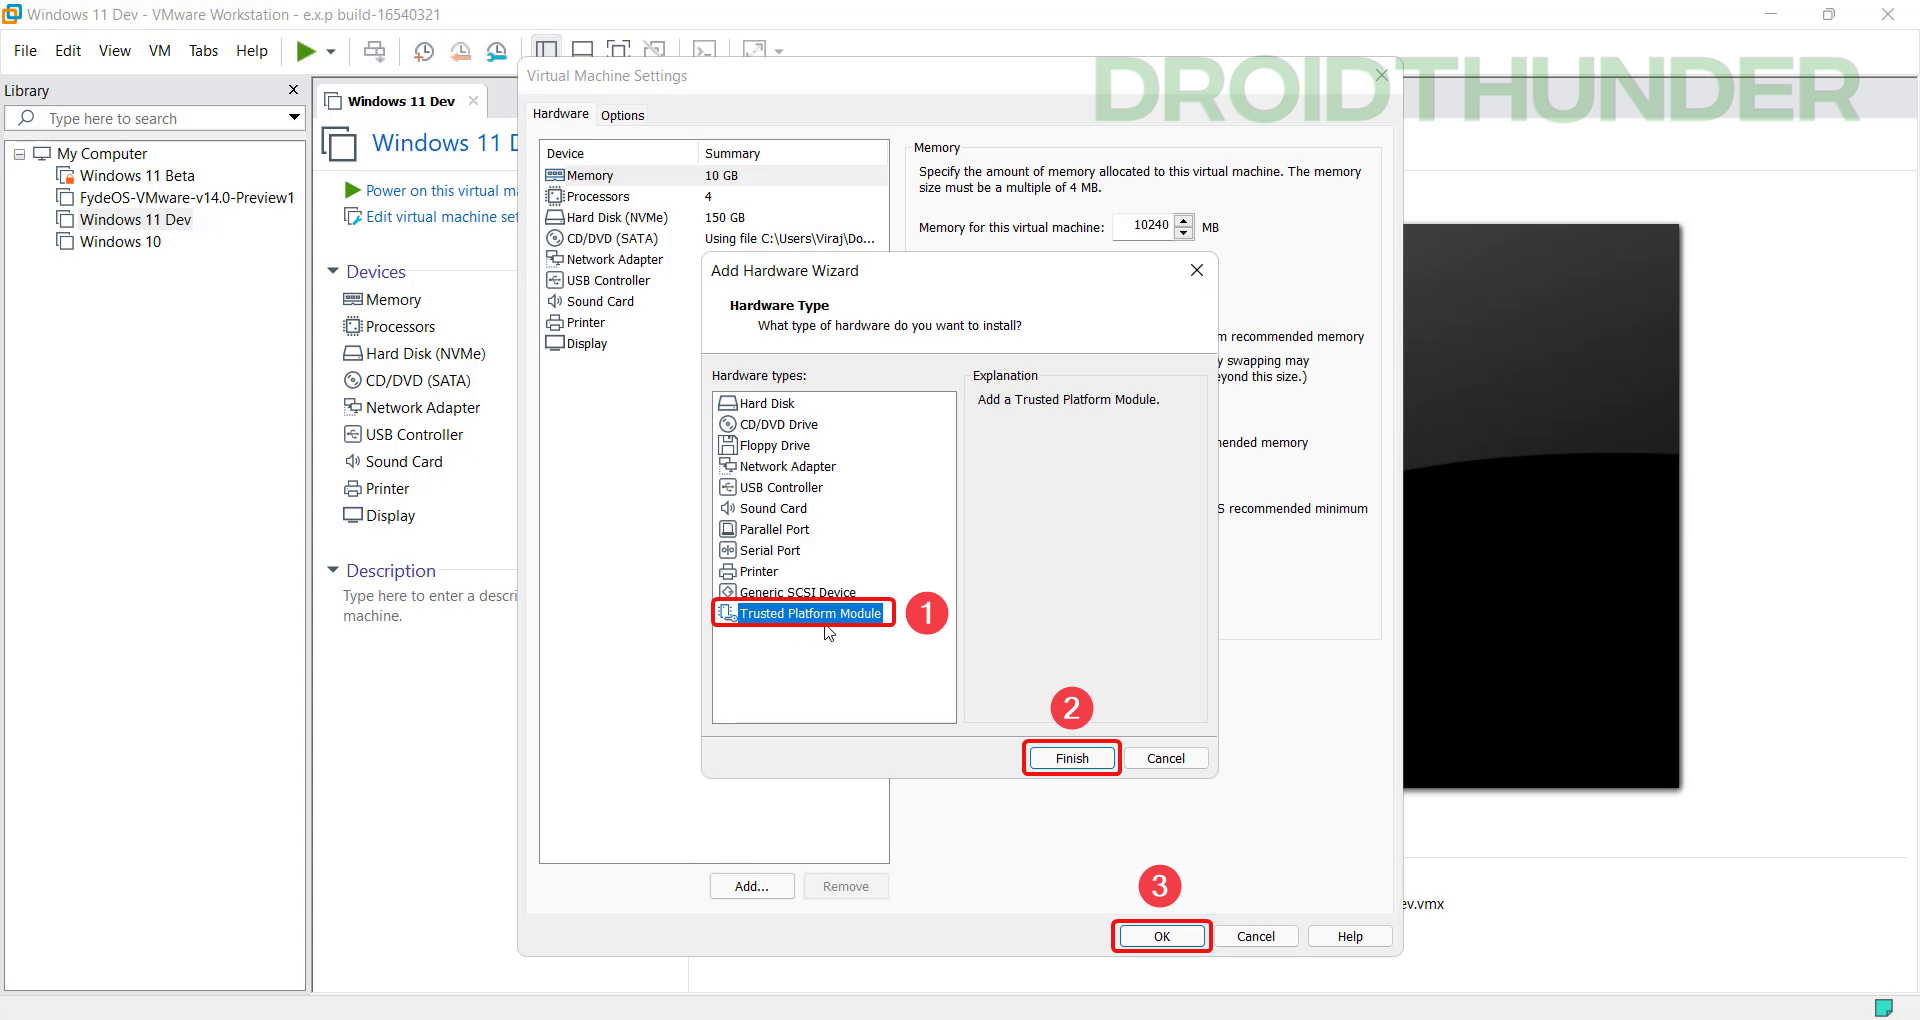
Task: Open the File menu
Action: 25,51
